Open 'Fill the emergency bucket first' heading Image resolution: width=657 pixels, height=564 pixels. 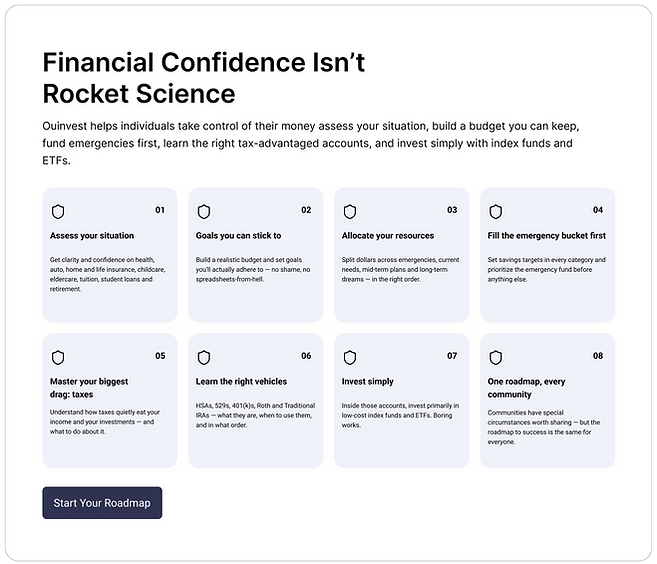(547, 235)
